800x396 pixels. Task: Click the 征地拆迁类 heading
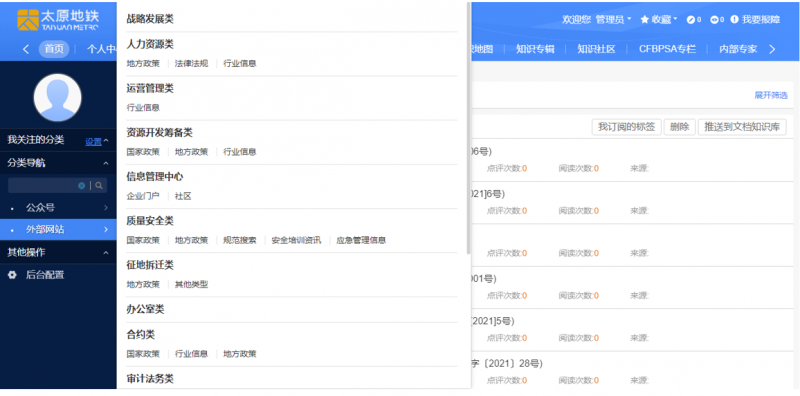[150, 265]
